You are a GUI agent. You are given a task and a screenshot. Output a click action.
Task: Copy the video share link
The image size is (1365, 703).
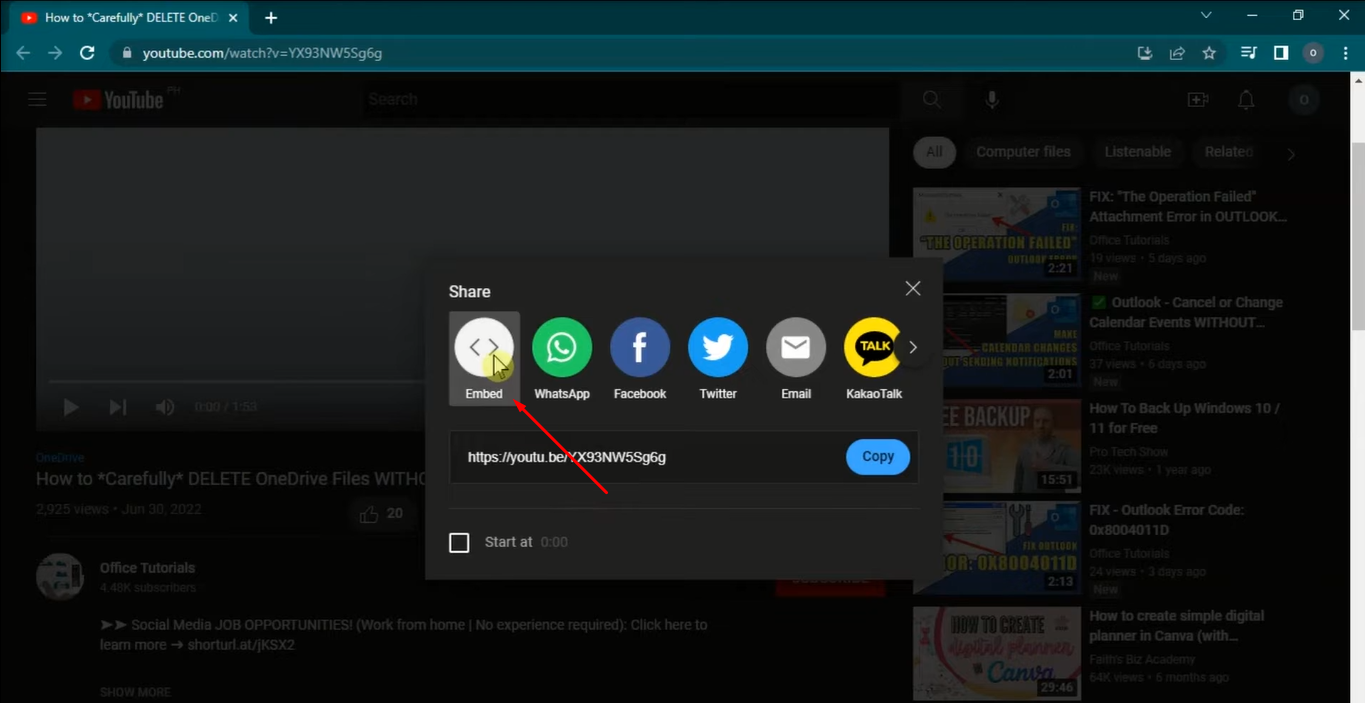[877, 456]
